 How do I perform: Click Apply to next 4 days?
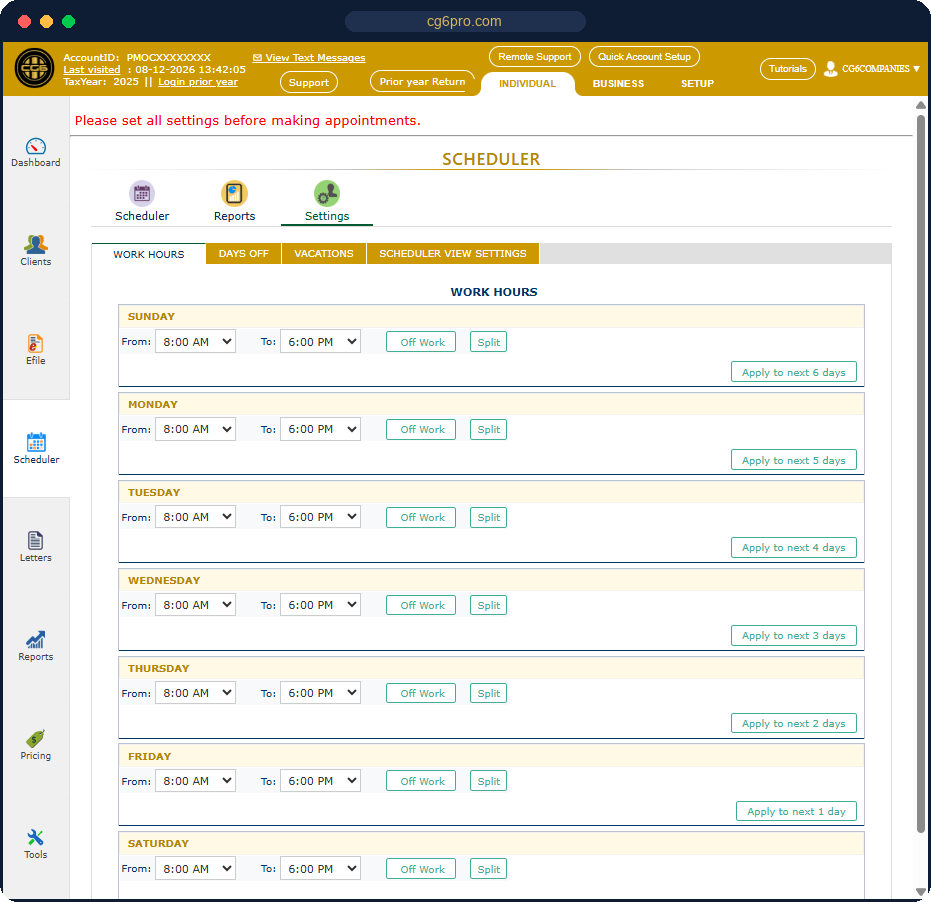(794, 547)
